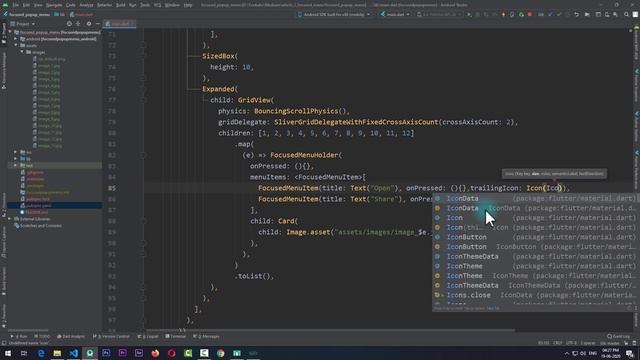Click the undo arrow toolbar icon
640x360 pixels.
pyautogui.click(x=576, y=14)
